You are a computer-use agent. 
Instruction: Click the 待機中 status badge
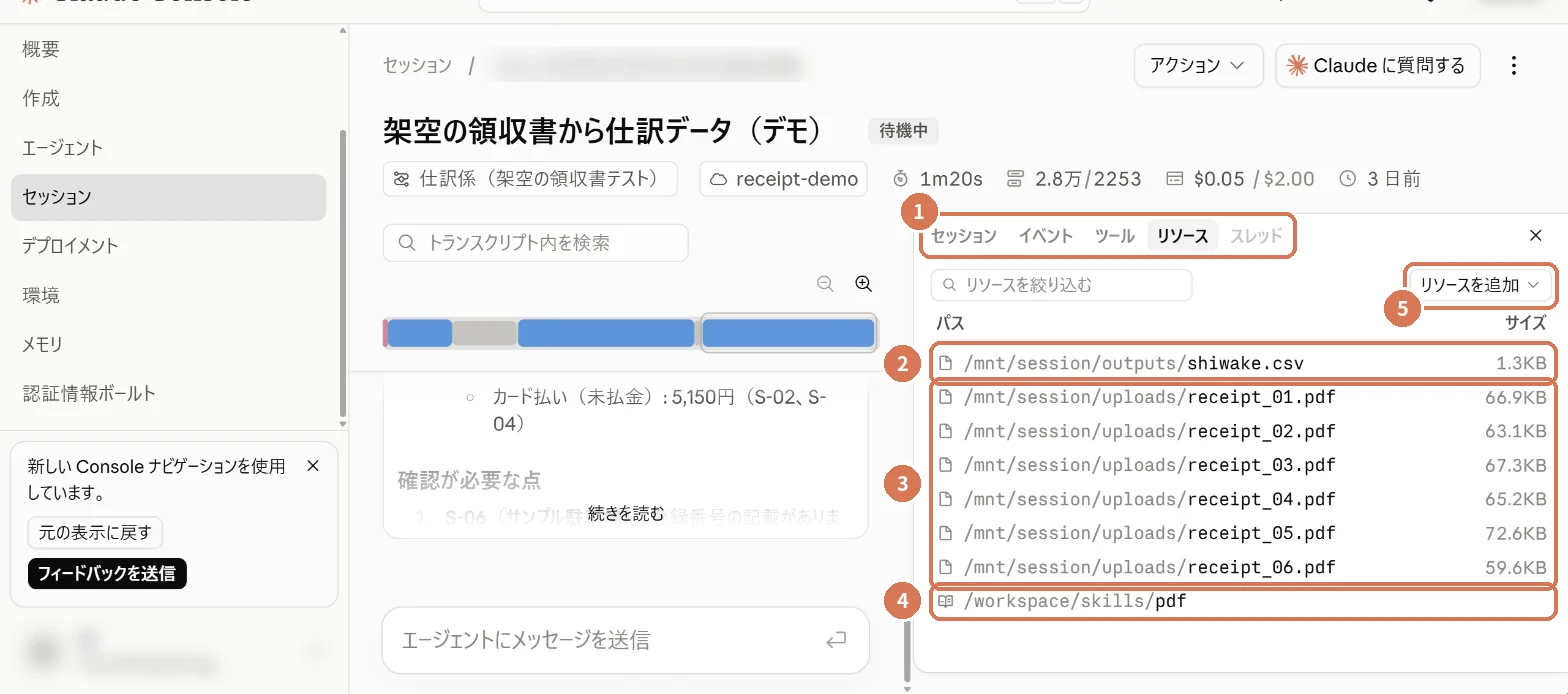903,130
